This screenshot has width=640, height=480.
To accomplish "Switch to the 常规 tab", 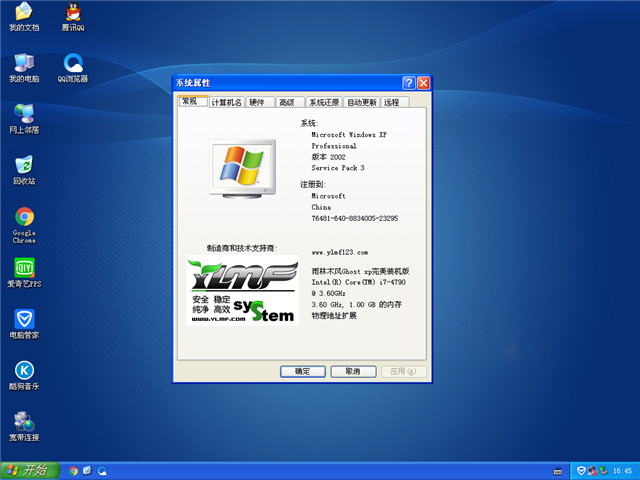I will point(193,101).
